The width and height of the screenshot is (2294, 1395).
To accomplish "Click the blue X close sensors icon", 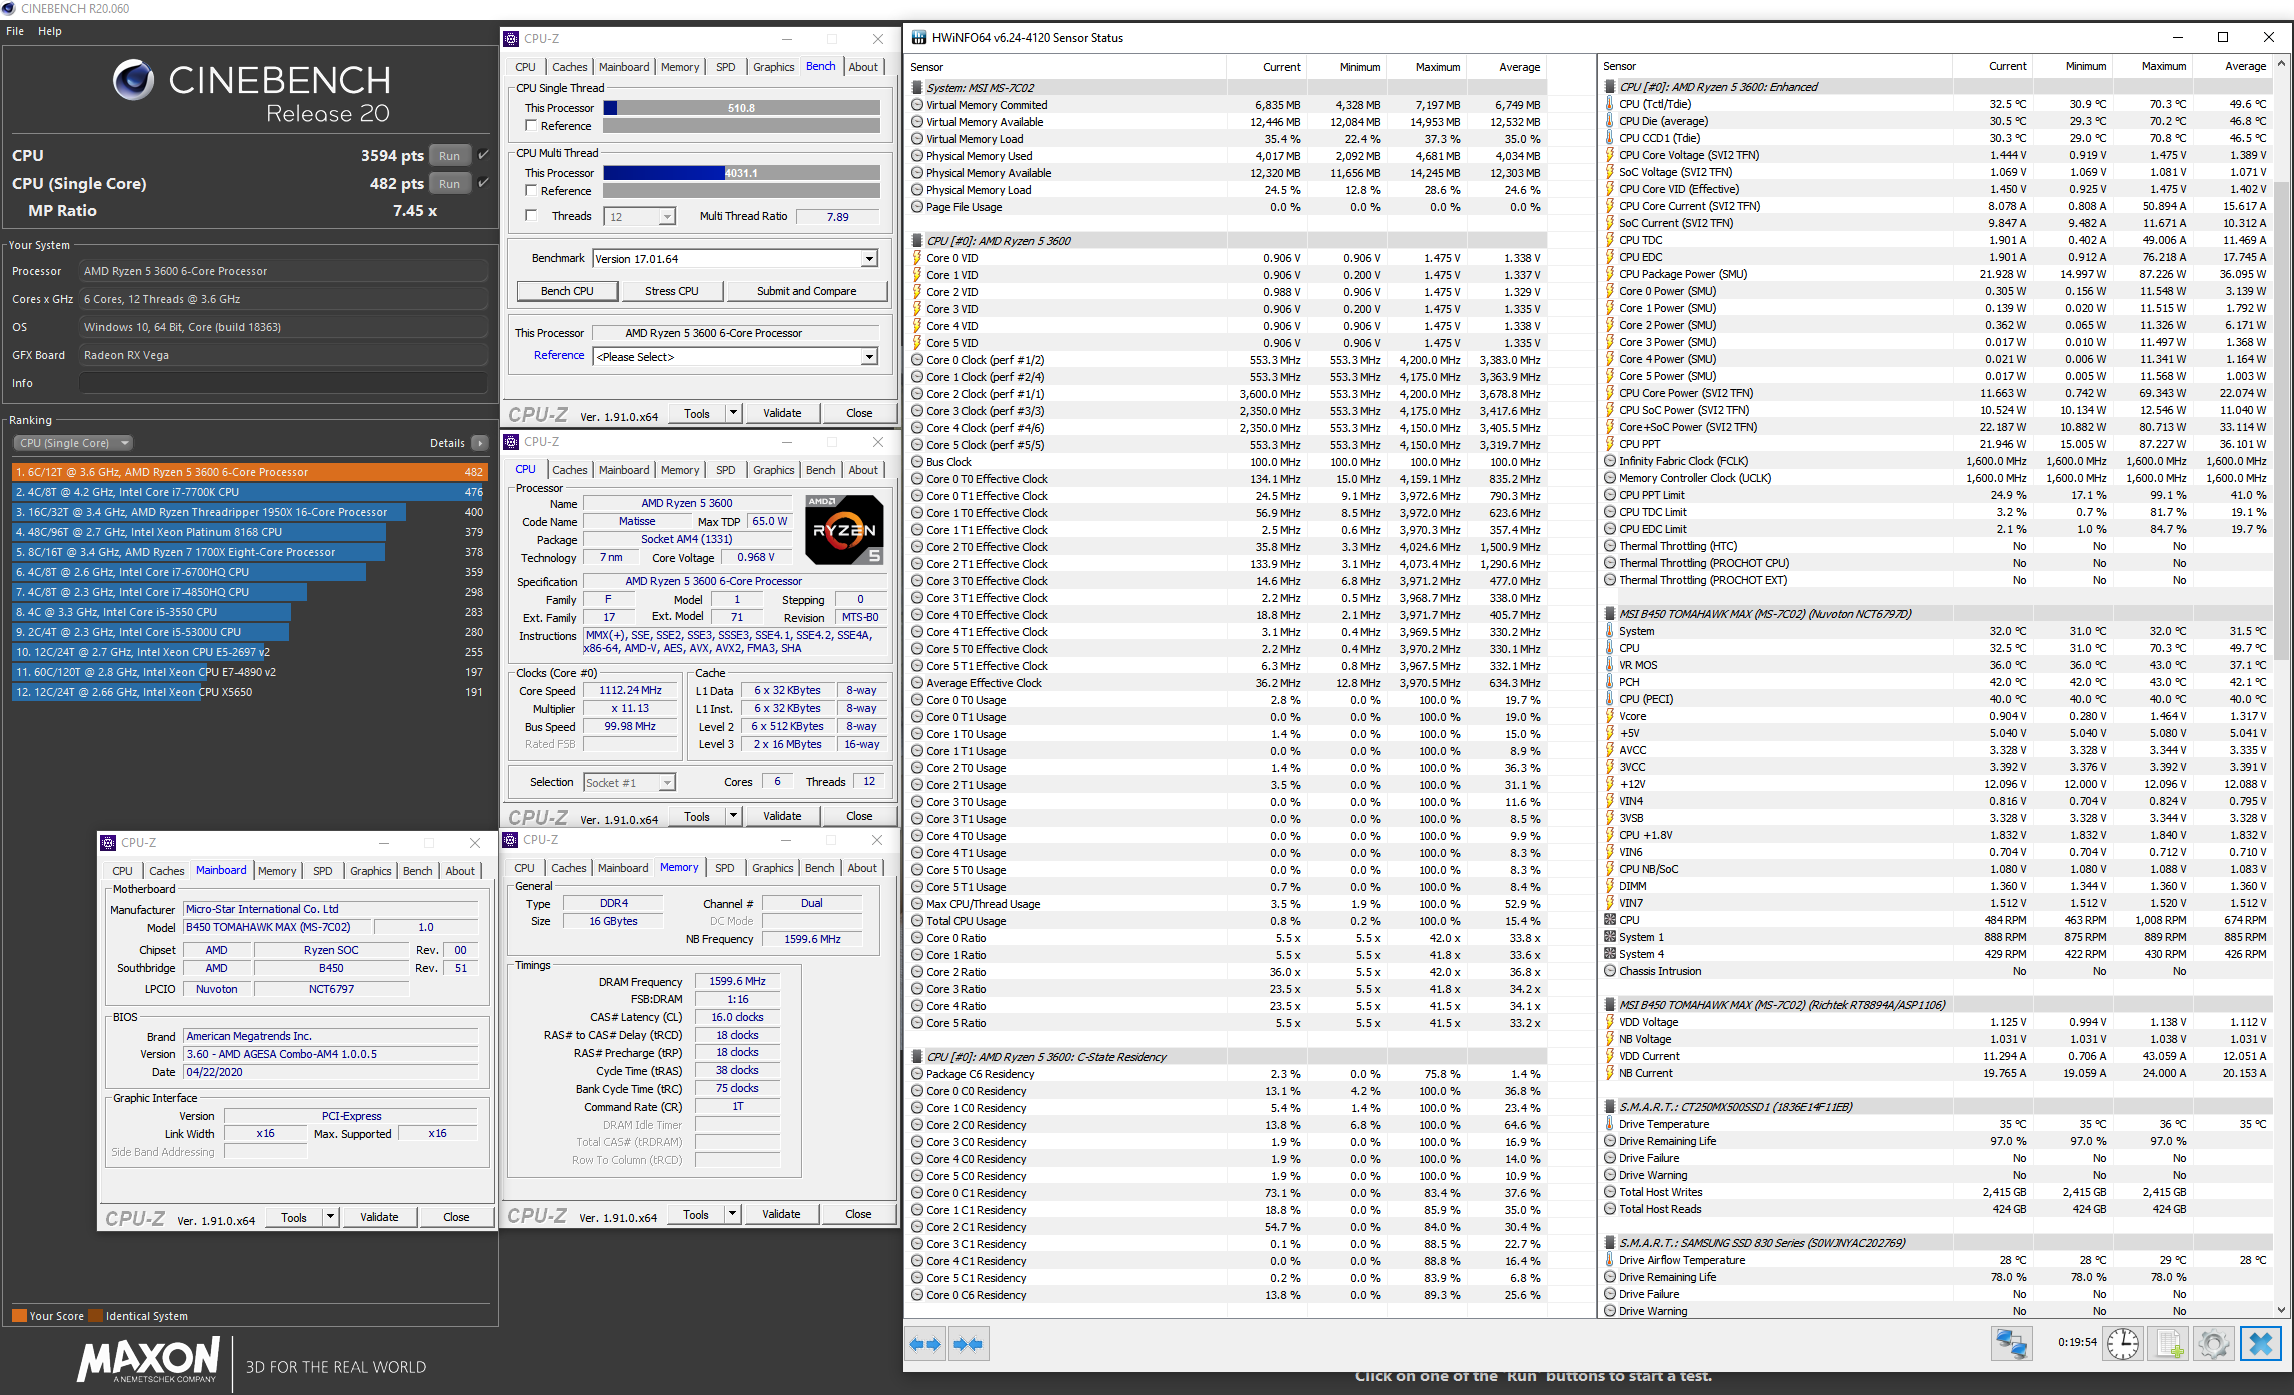I will click(2260, 1343).
